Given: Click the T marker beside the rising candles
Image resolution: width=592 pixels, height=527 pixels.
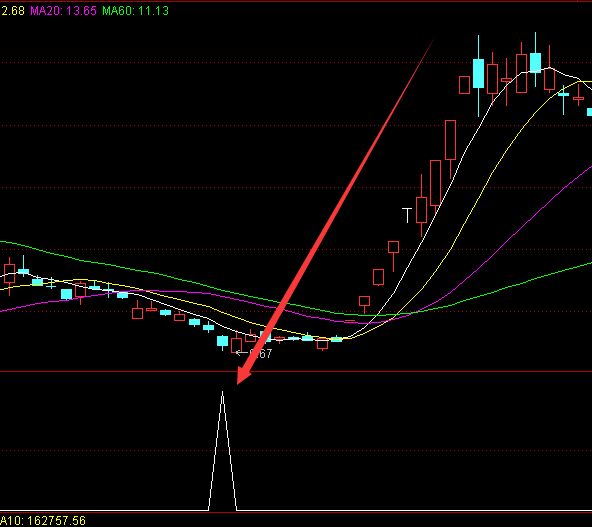Looking at the screenshot, I should coord(407,215).
